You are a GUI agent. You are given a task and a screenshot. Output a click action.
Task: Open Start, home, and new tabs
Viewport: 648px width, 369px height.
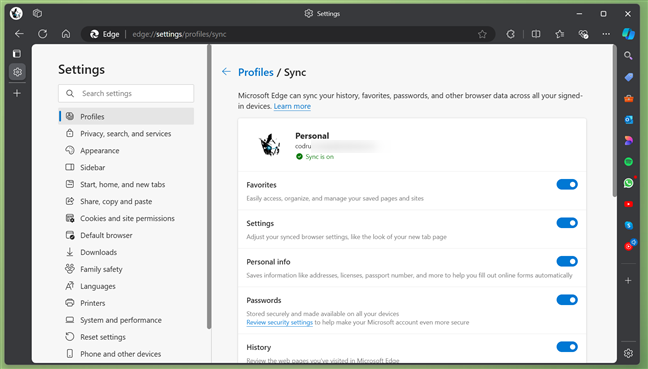[126, 184]
